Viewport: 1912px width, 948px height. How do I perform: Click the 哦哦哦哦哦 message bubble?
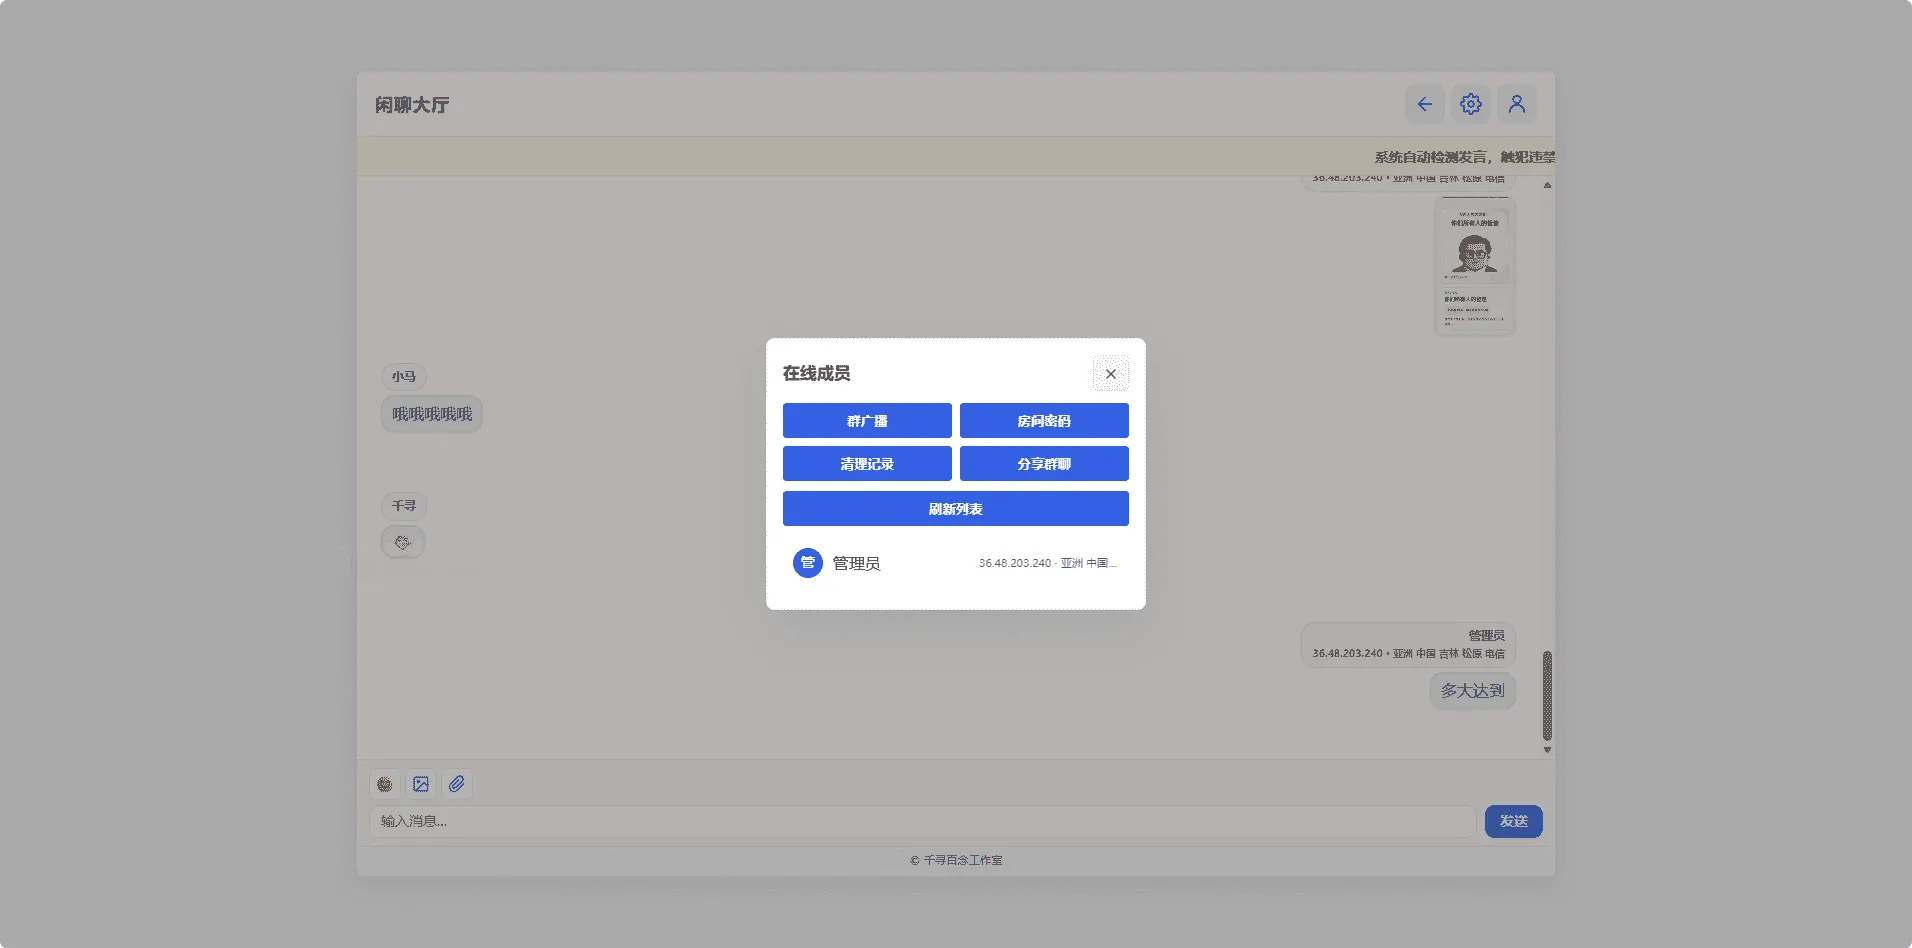432,414
